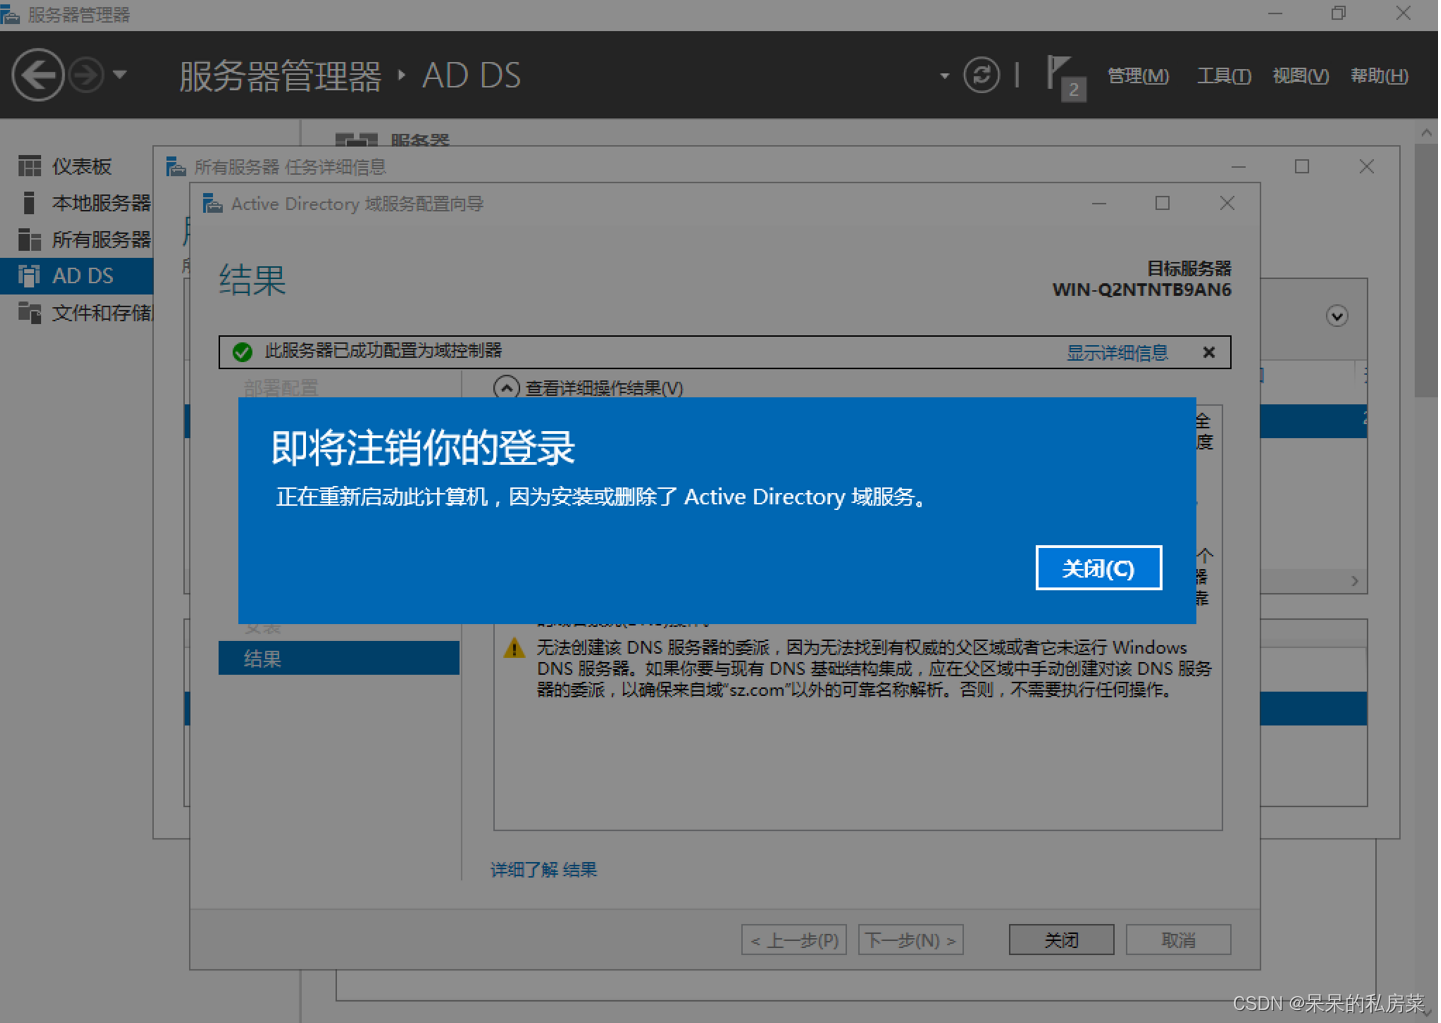Select the 结果 step in wizard
Screen dimensions: 1441x1023
click(x=339, y=658)
